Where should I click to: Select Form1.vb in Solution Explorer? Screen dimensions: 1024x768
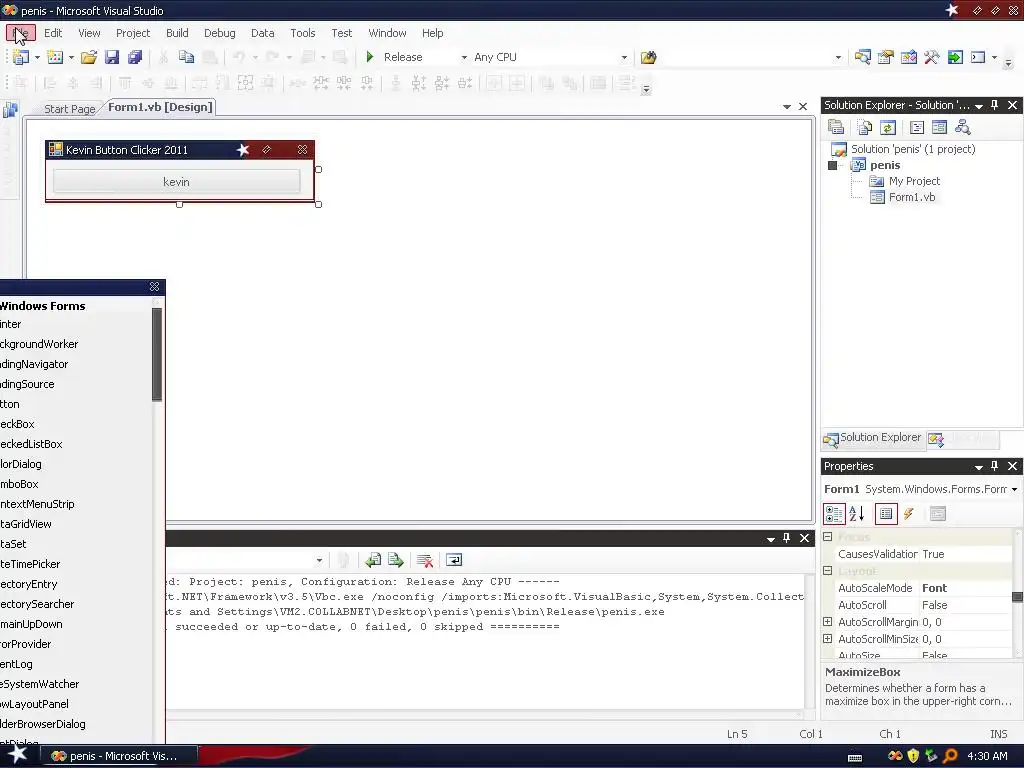[912, 197]
